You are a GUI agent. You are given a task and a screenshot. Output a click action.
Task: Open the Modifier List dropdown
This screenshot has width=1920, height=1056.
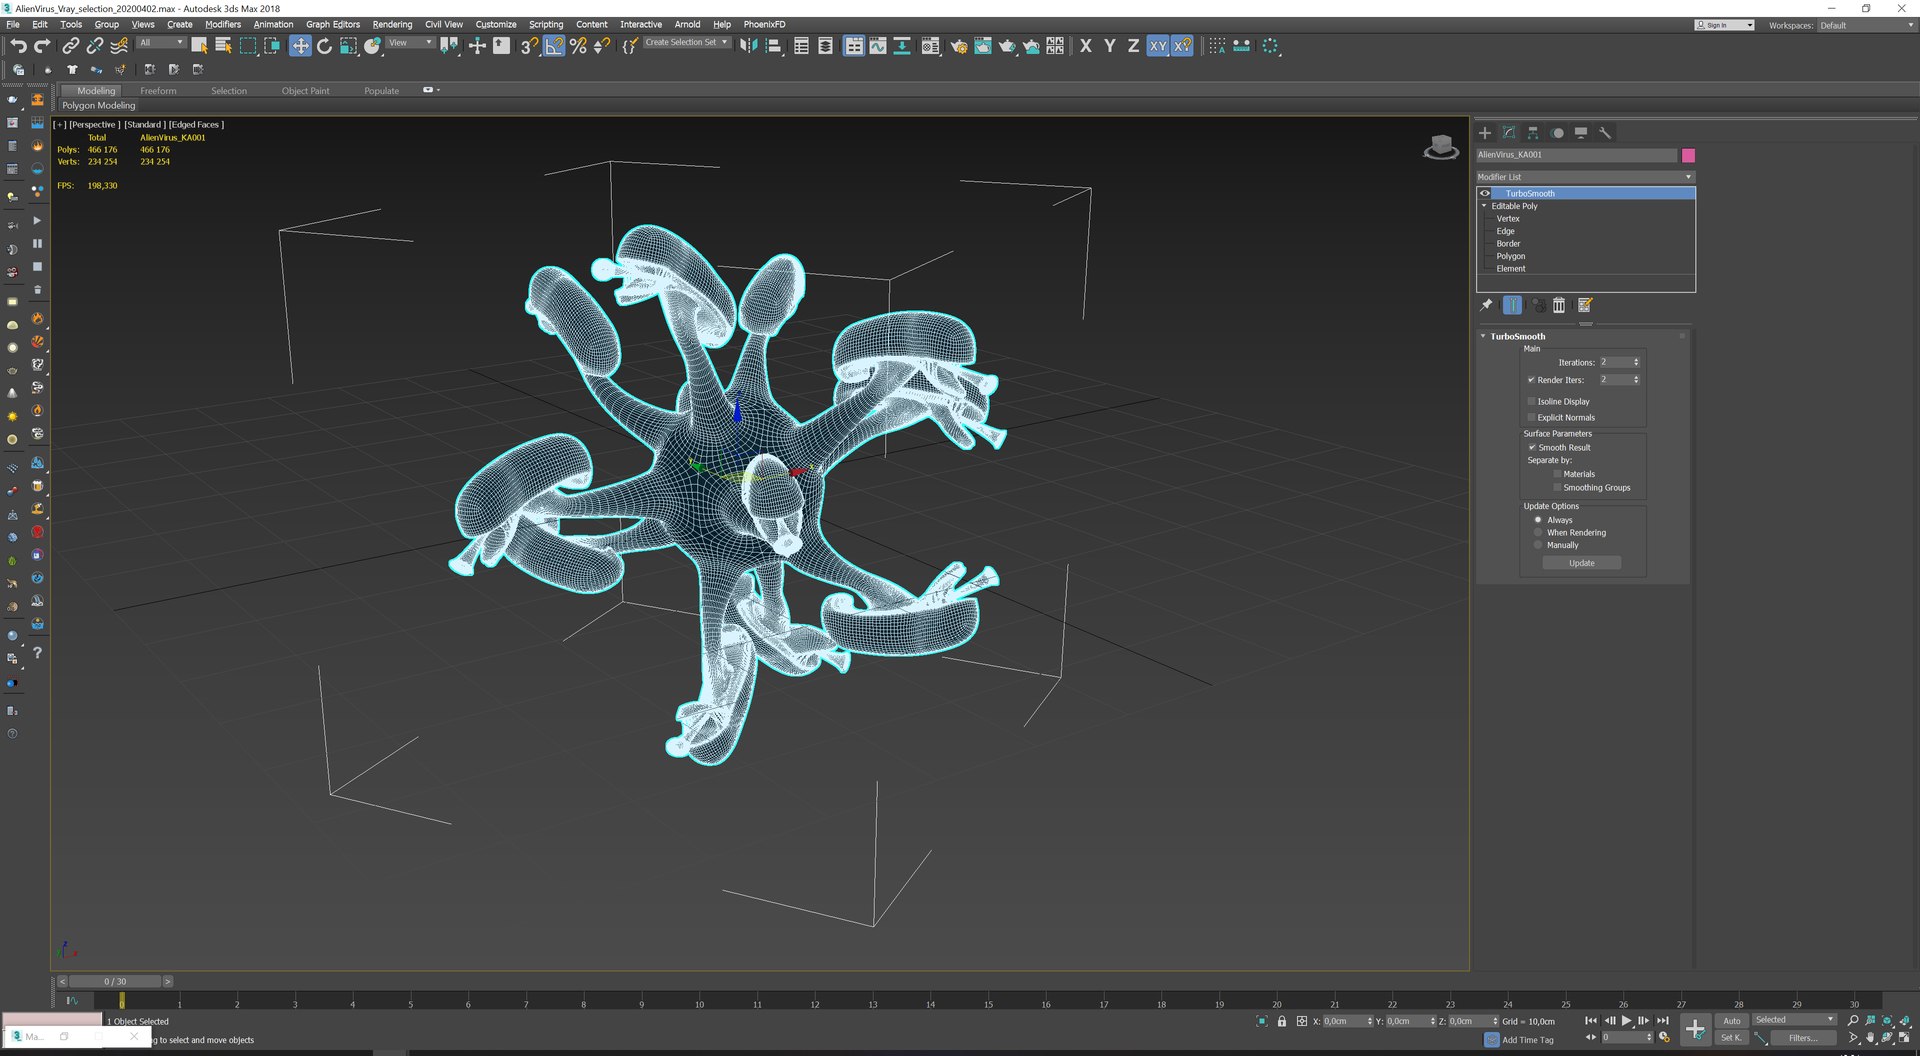click(1586, 177)
